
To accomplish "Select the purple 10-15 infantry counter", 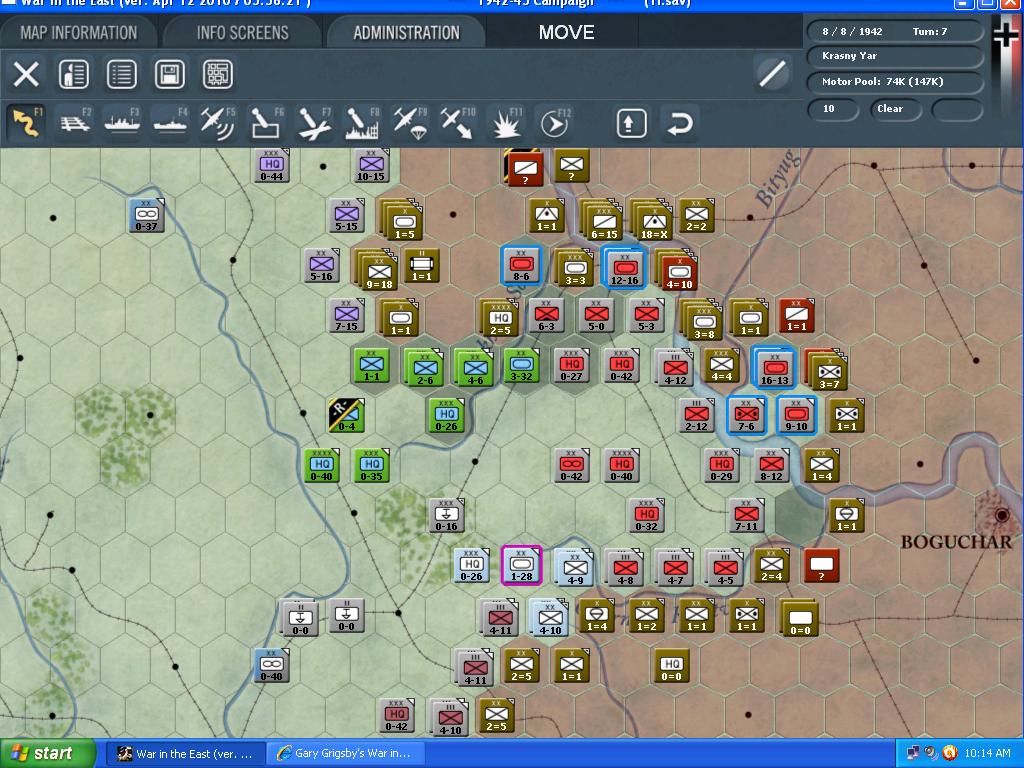I will click(x=370, y=165).
